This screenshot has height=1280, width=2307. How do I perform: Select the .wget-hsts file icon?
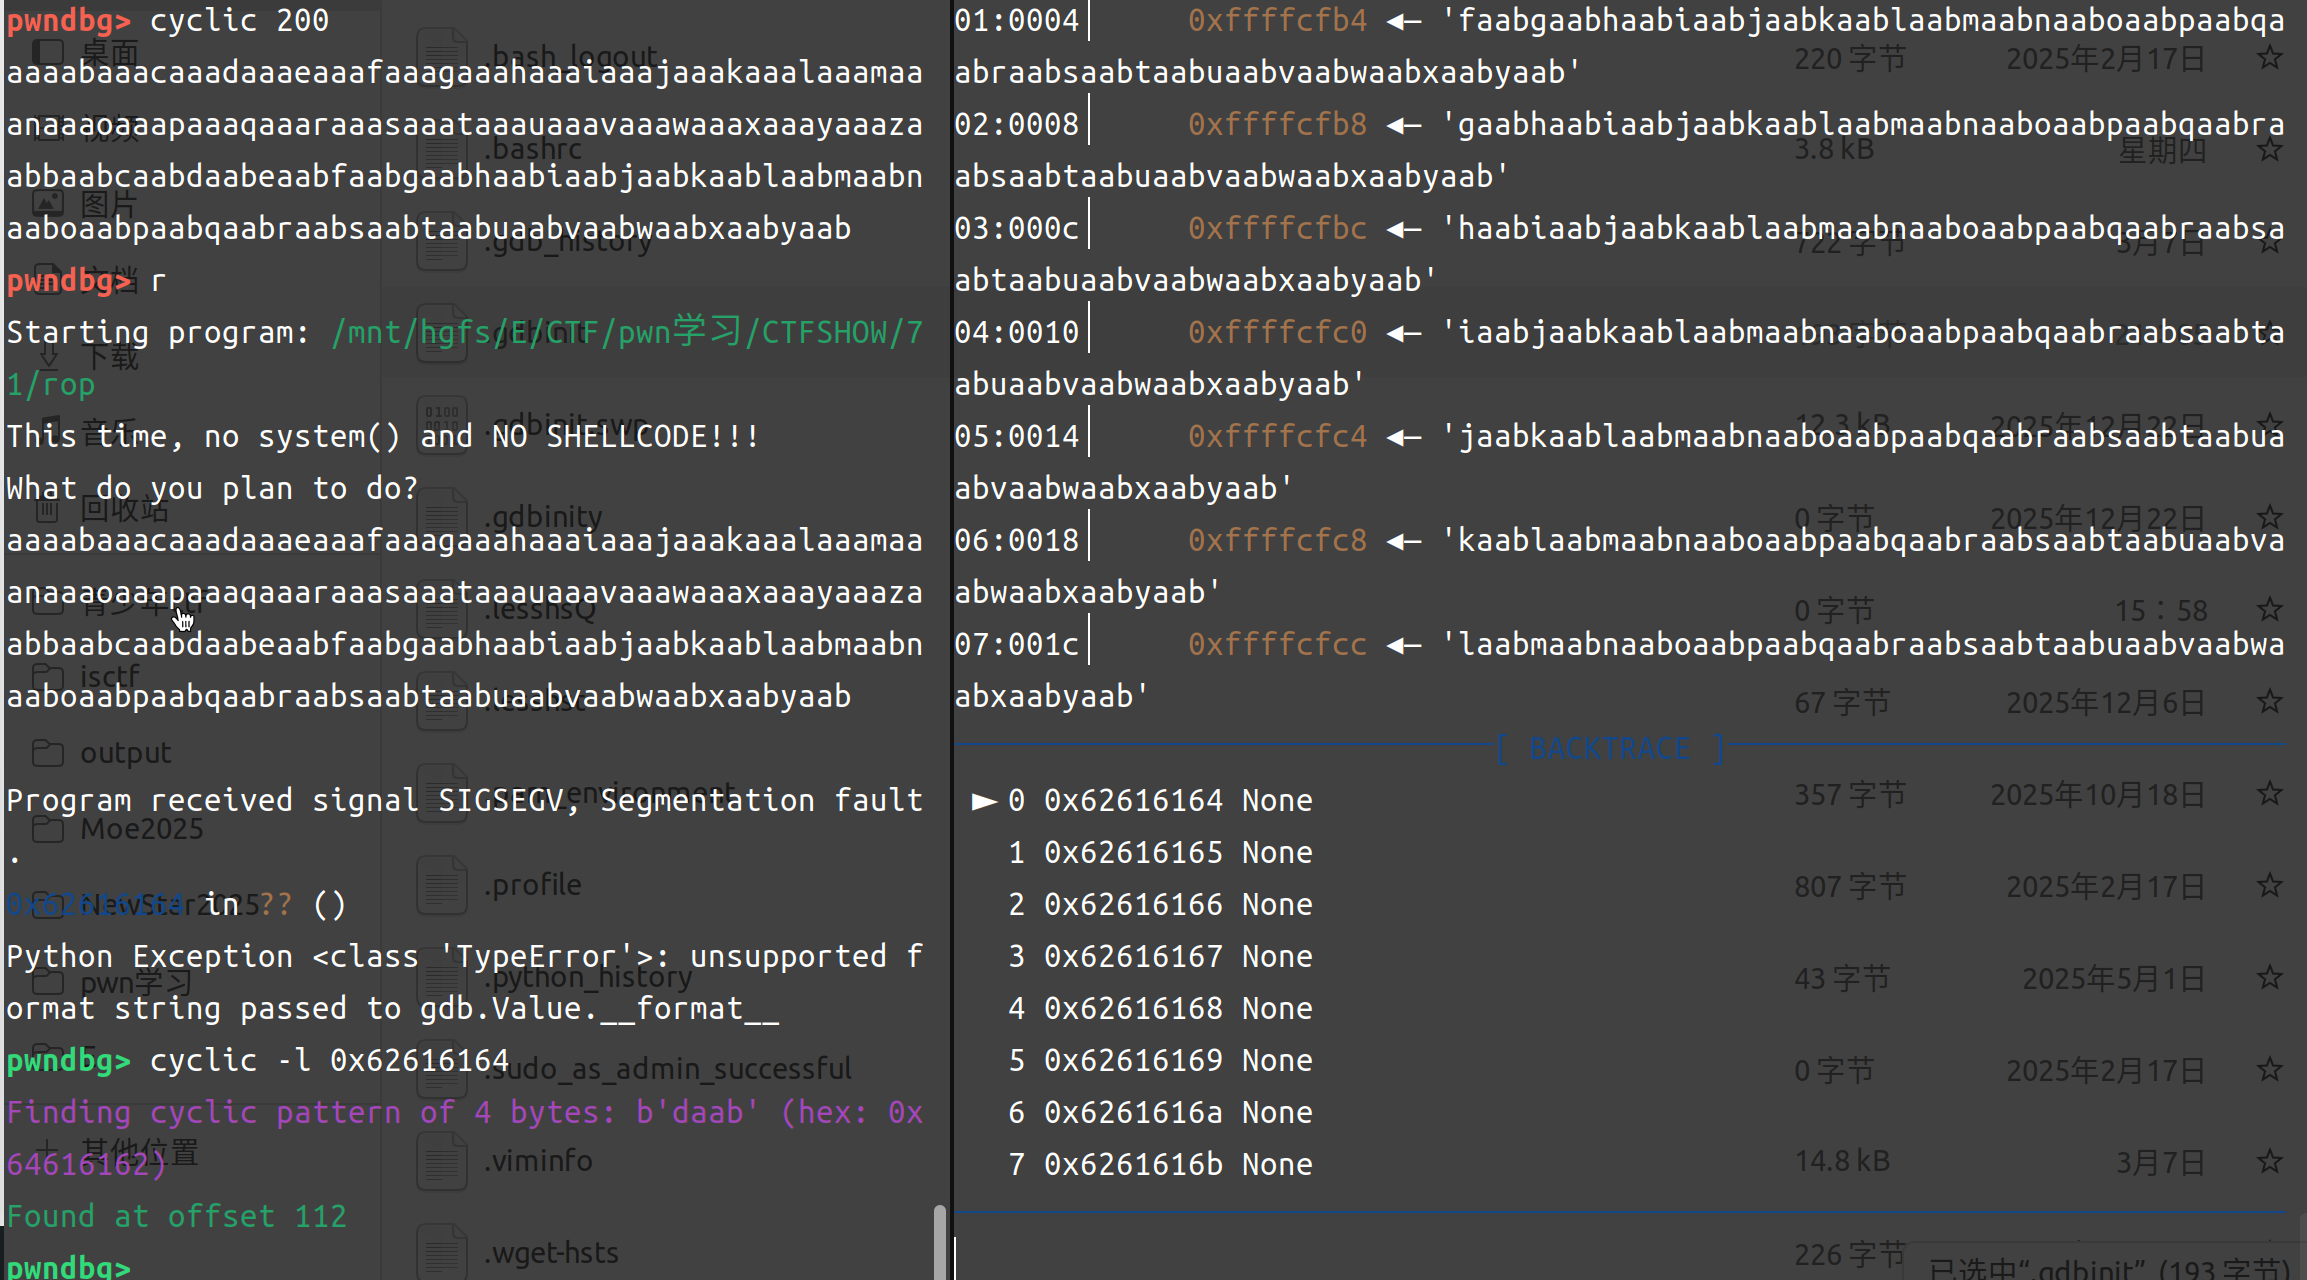coord(441,1251)
